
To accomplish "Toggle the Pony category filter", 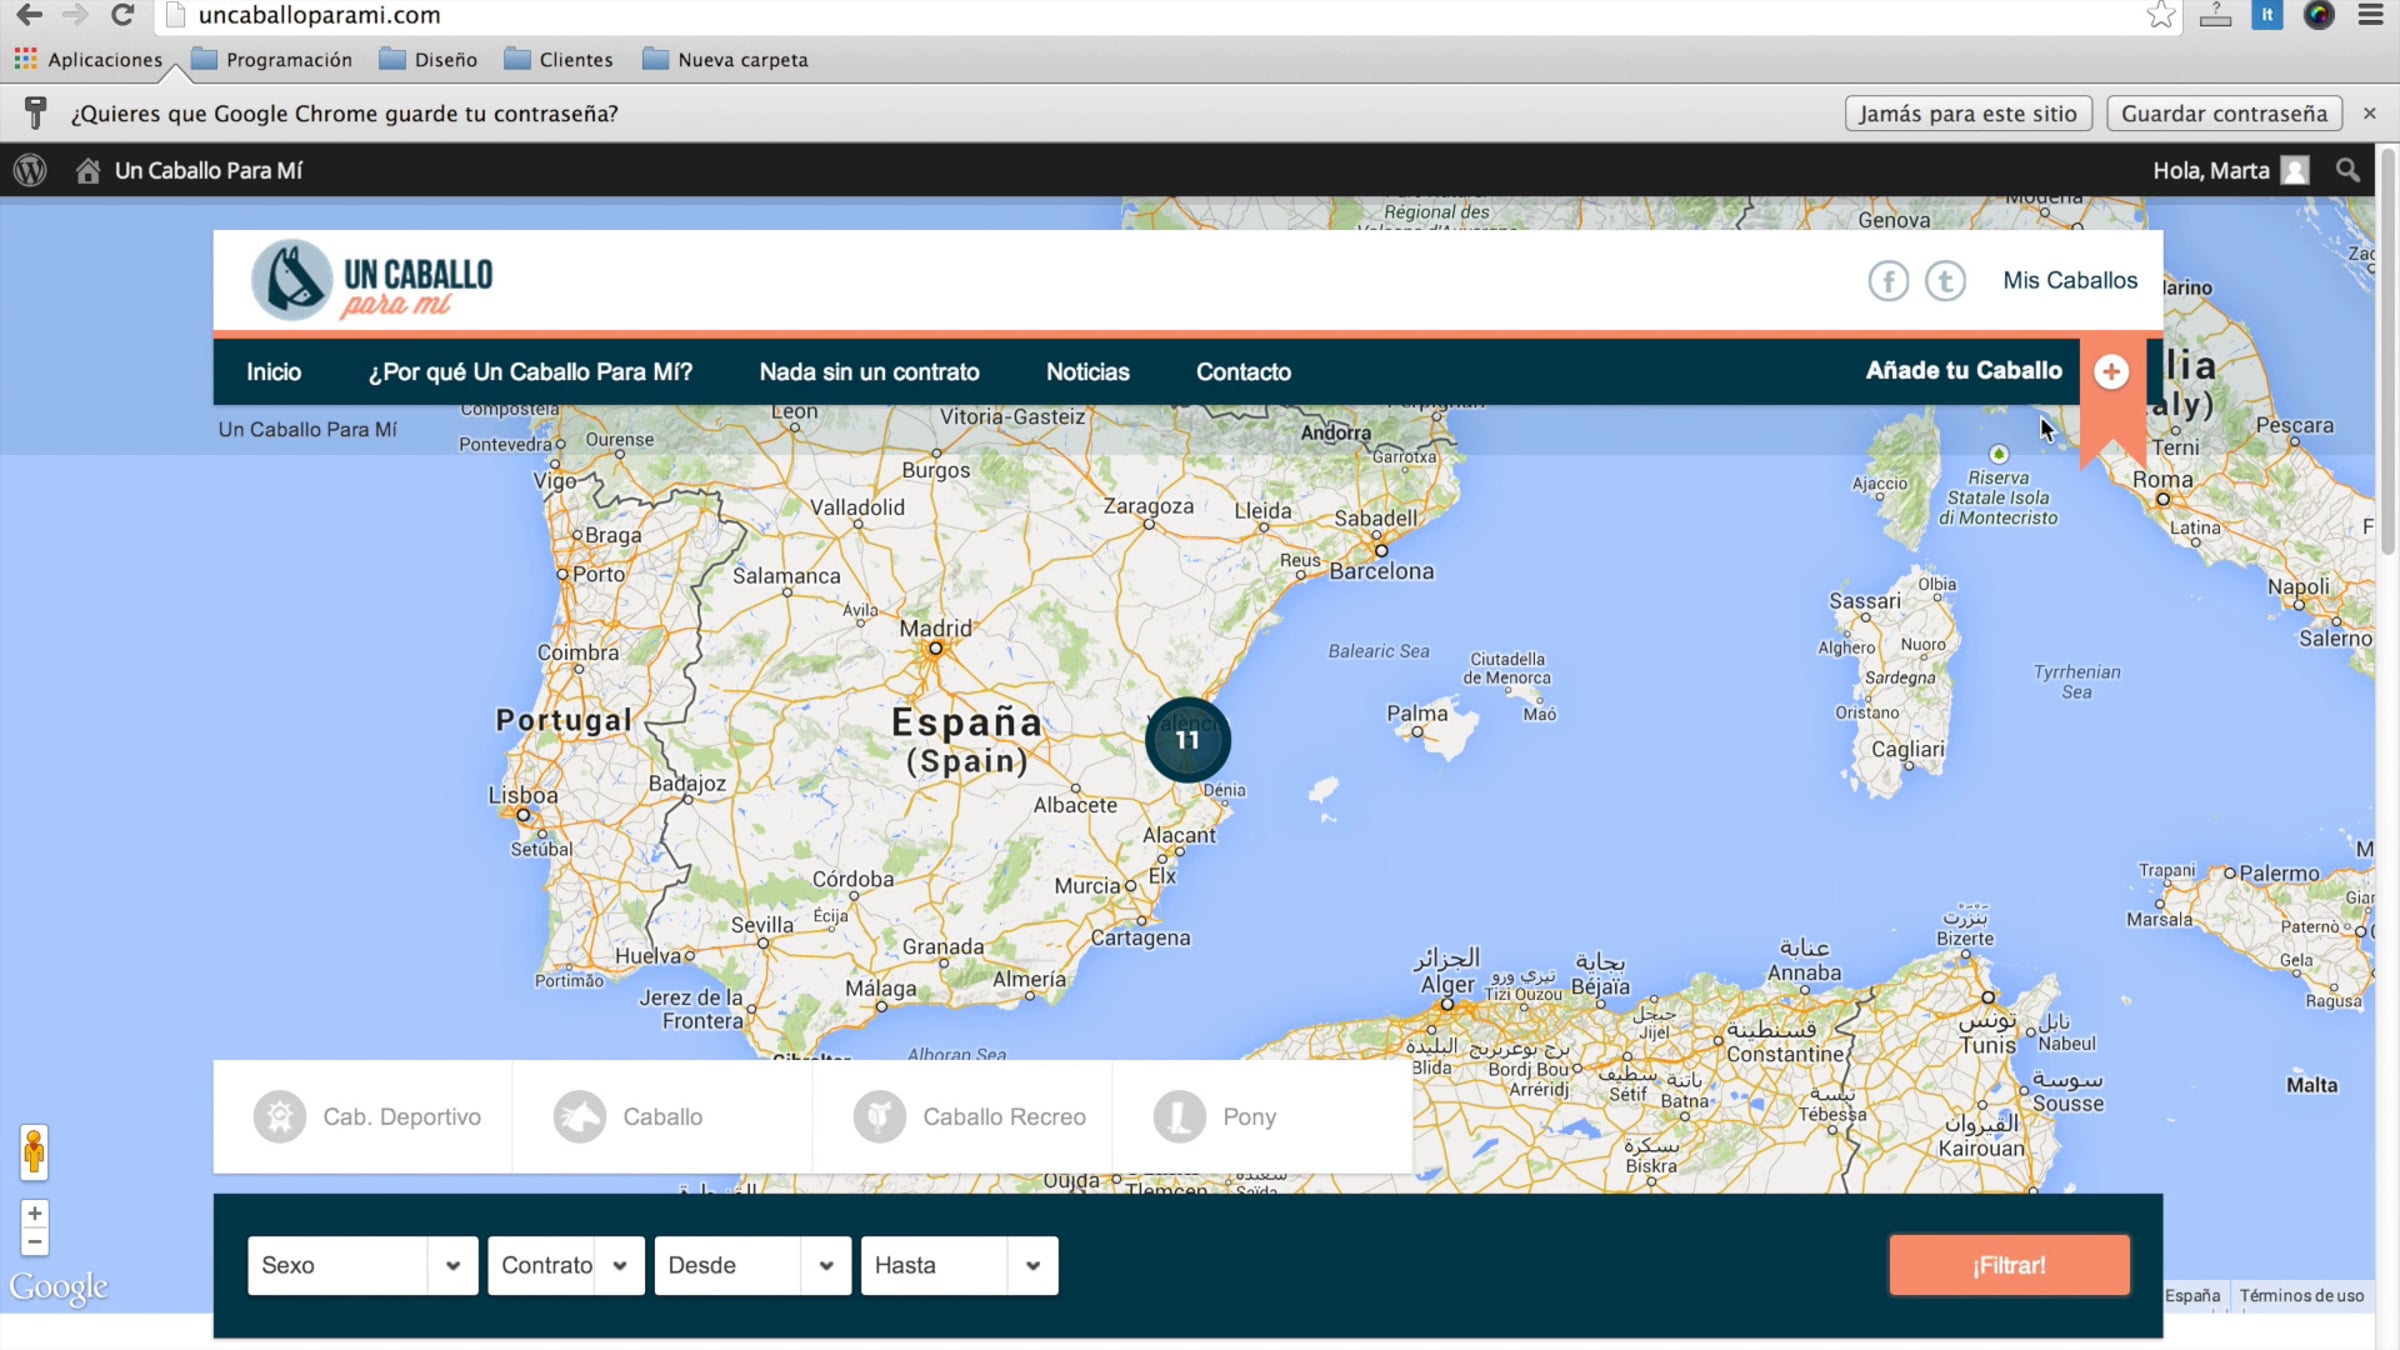I will pyautogui.click(x=1215, y=1116).
